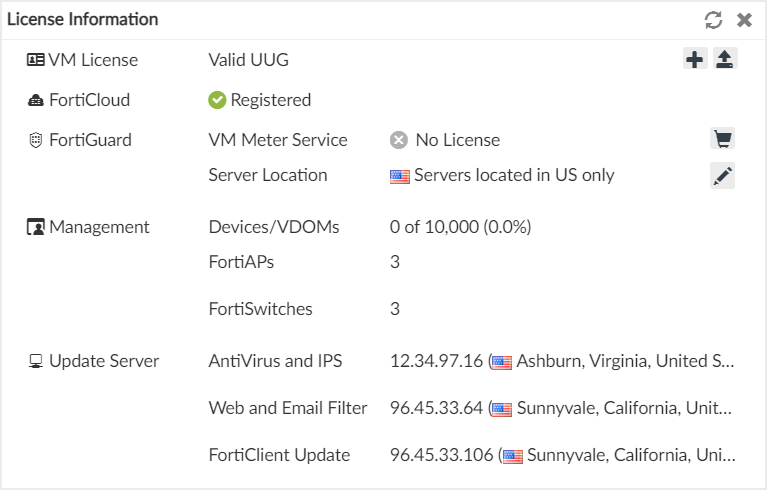Viewport: 767px width, 490px height.
Task: Click the US flag beside Server Location
Action: click(400, 176)
